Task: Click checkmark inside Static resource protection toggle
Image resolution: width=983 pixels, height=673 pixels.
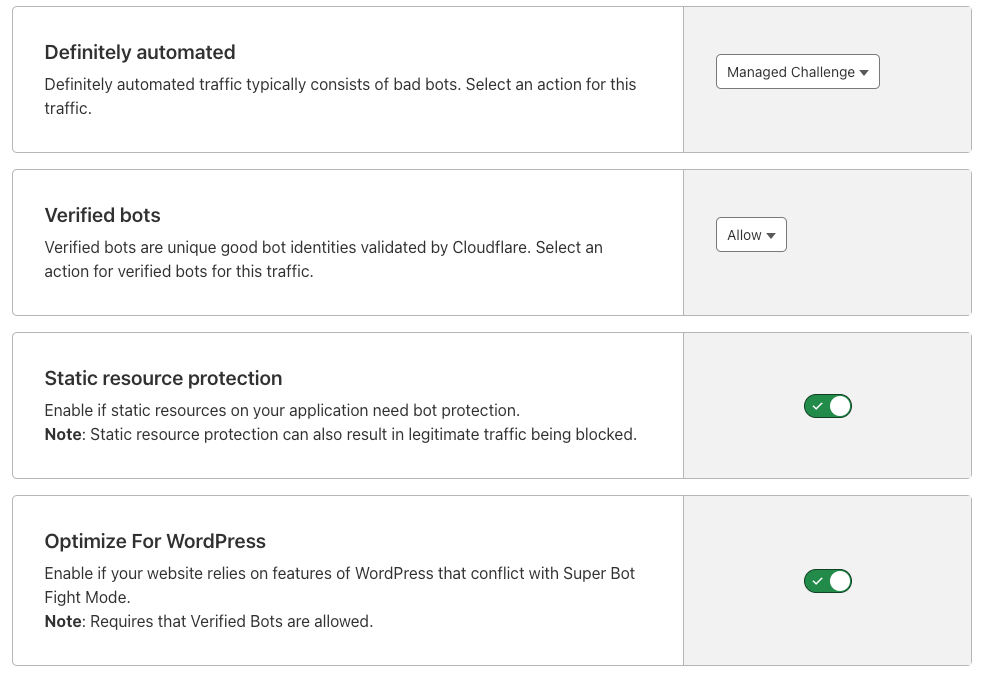Action: (x=817, y=406)
